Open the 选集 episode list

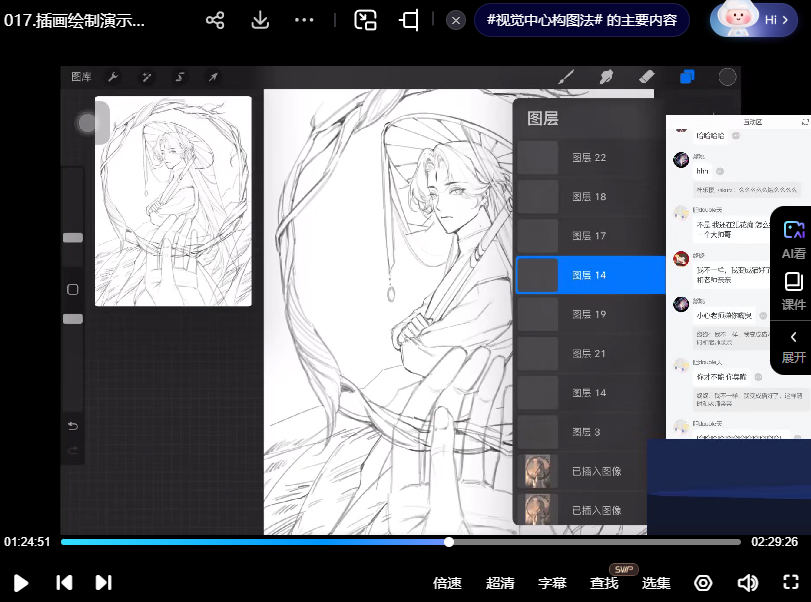656,583
